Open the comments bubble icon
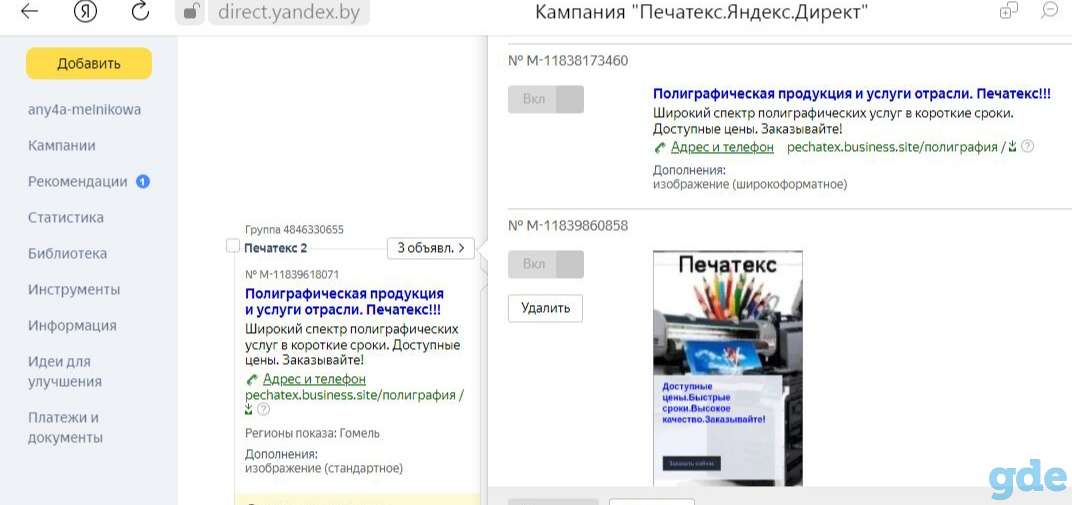The width and height of the screenshot is (1072, 505). click(x=1049, y=10)
